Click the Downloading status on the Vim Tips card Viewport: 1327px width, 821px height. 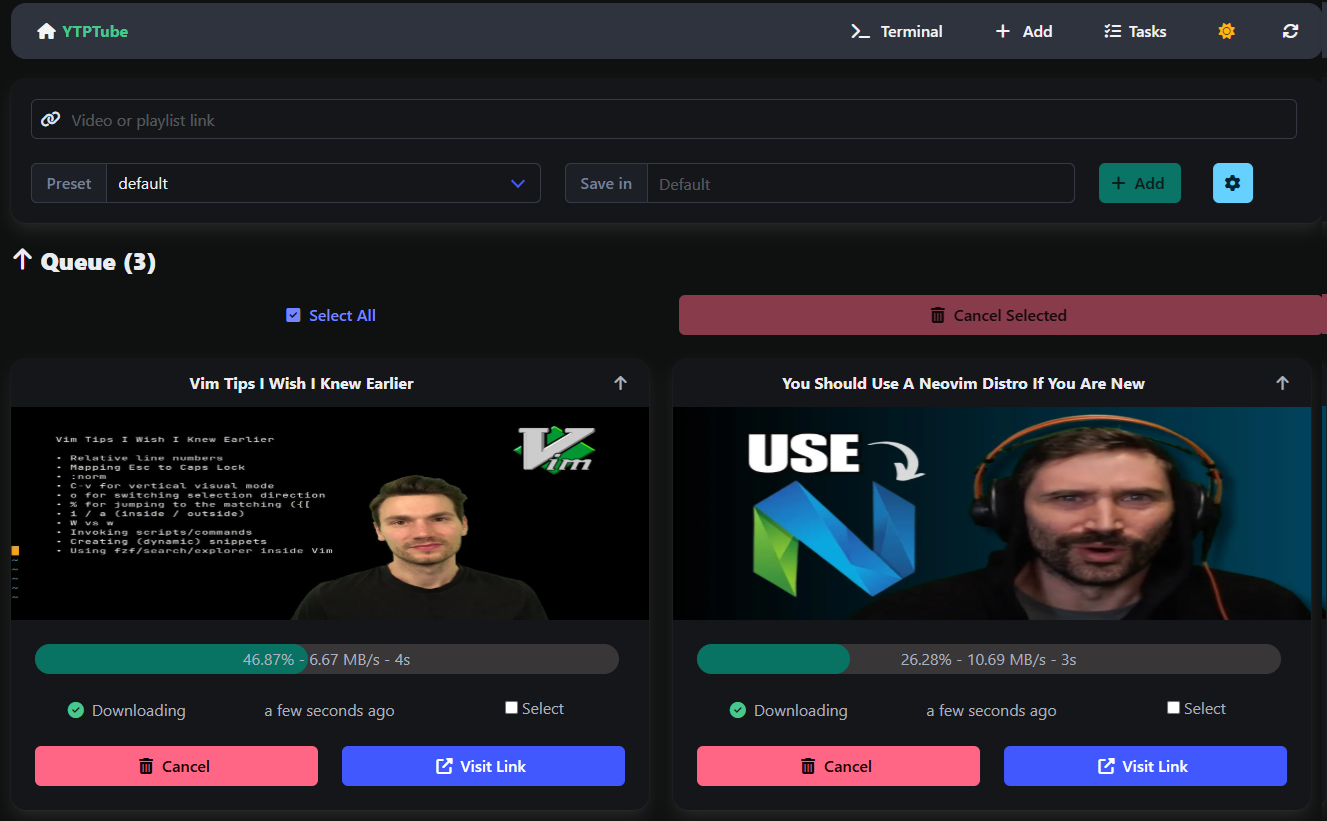click(x=127, y=710)
